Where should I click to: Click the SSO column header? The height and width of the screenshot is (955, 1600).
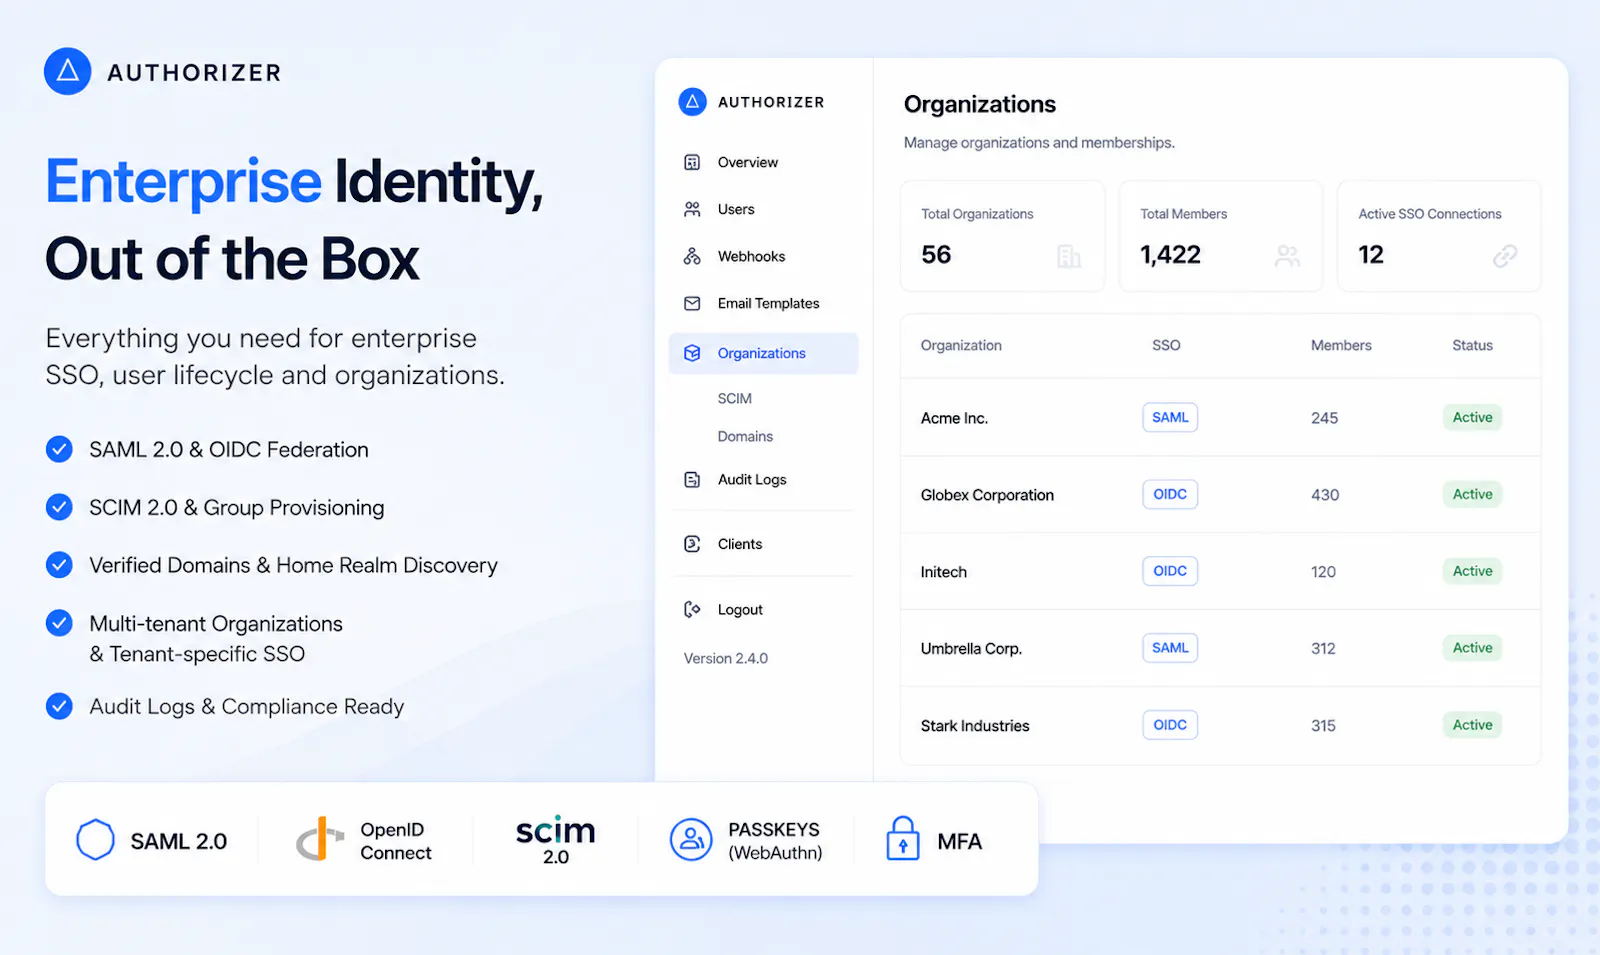tap(1166, 345)
